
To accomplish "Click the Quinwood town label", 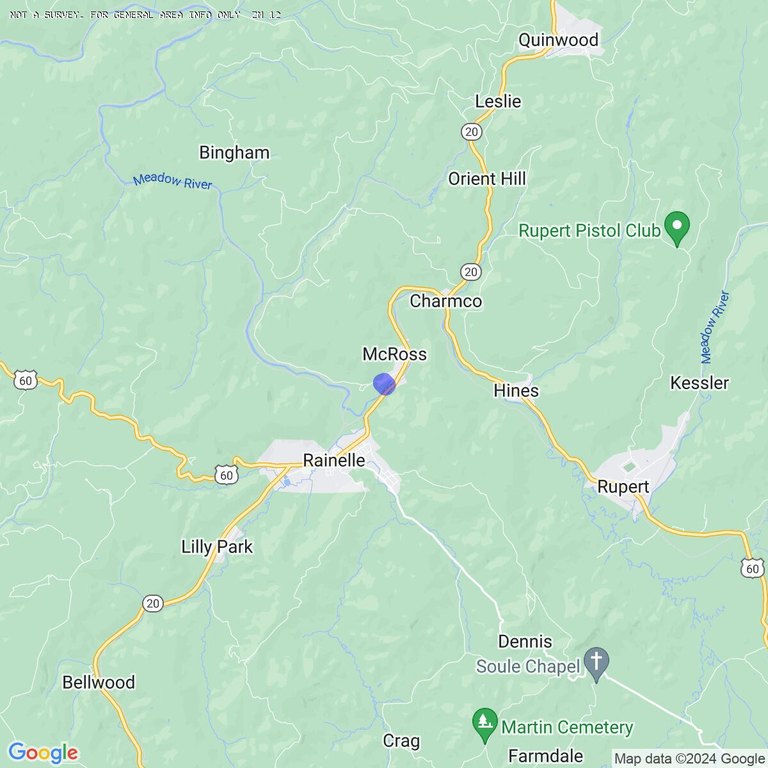I will pyautogui.click(x=558, y=40).
